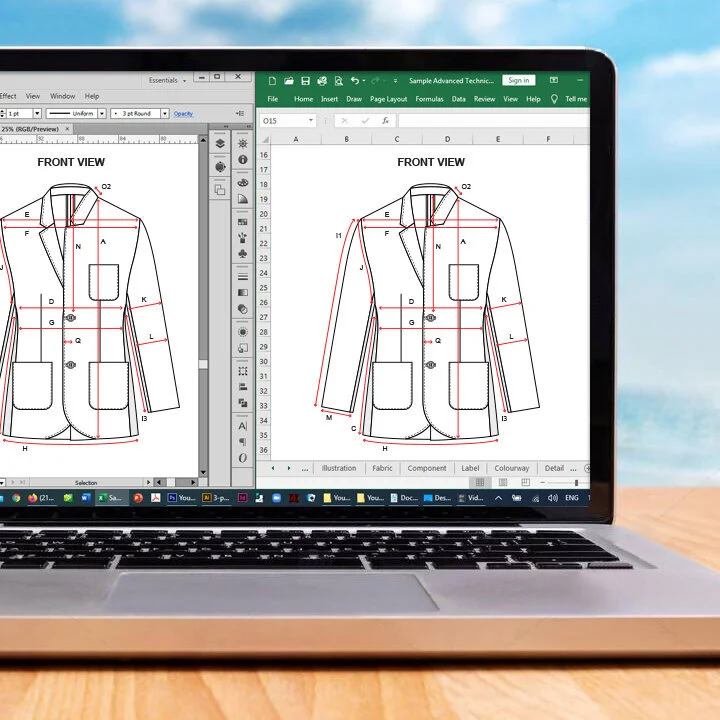The image size is (720, 720).
Task: Select column C header in Excel
Action: tap(397, 139)
